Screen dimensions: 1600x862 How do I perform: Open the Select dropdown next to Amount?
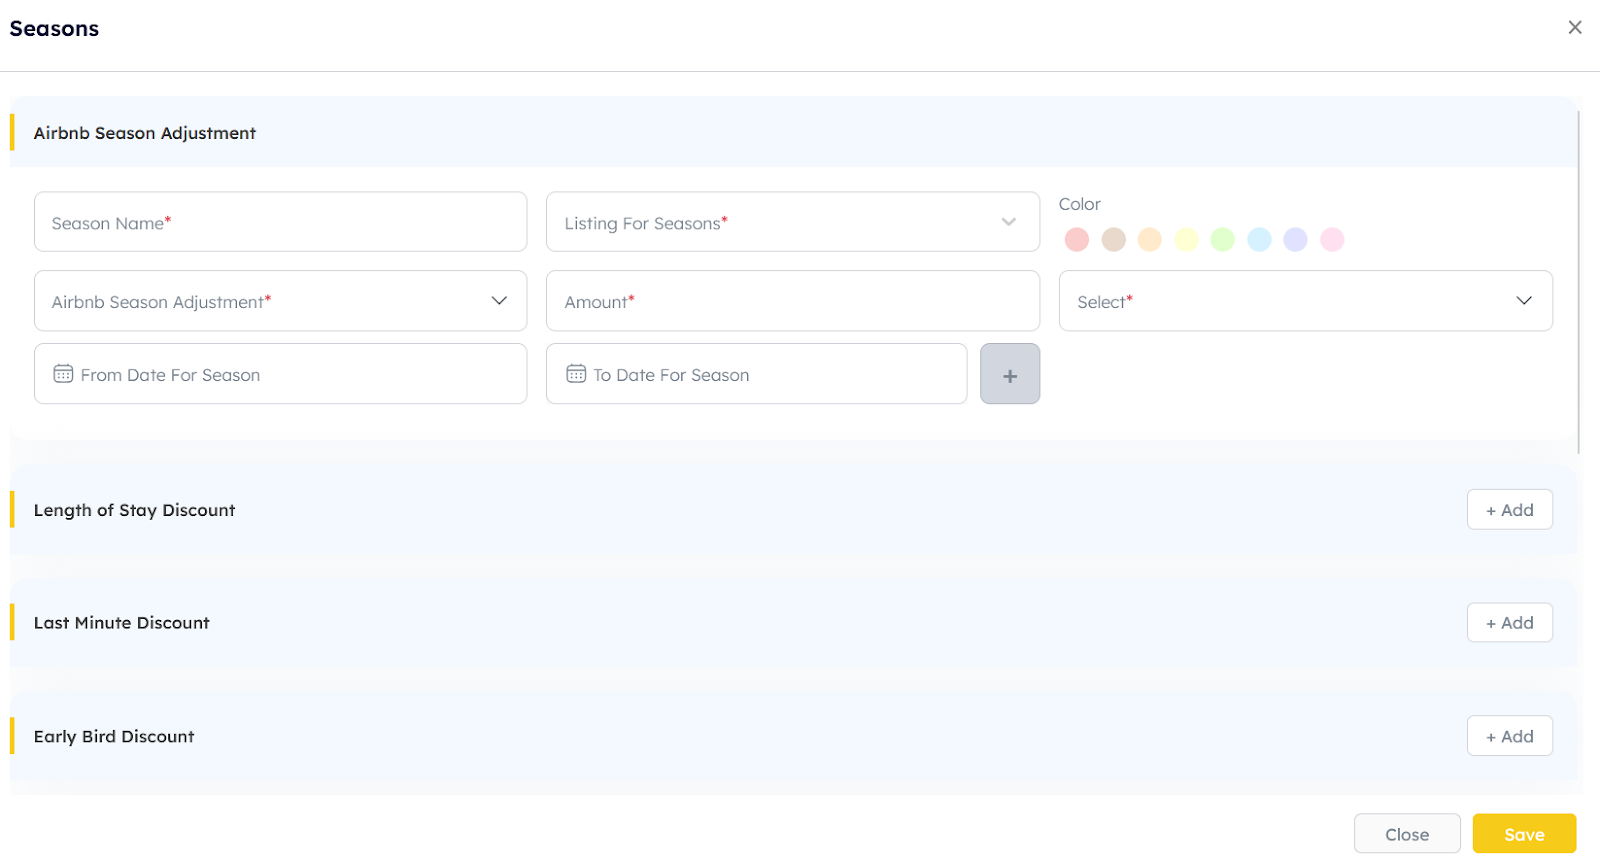pyautogui.click(x=1306, y=301)
